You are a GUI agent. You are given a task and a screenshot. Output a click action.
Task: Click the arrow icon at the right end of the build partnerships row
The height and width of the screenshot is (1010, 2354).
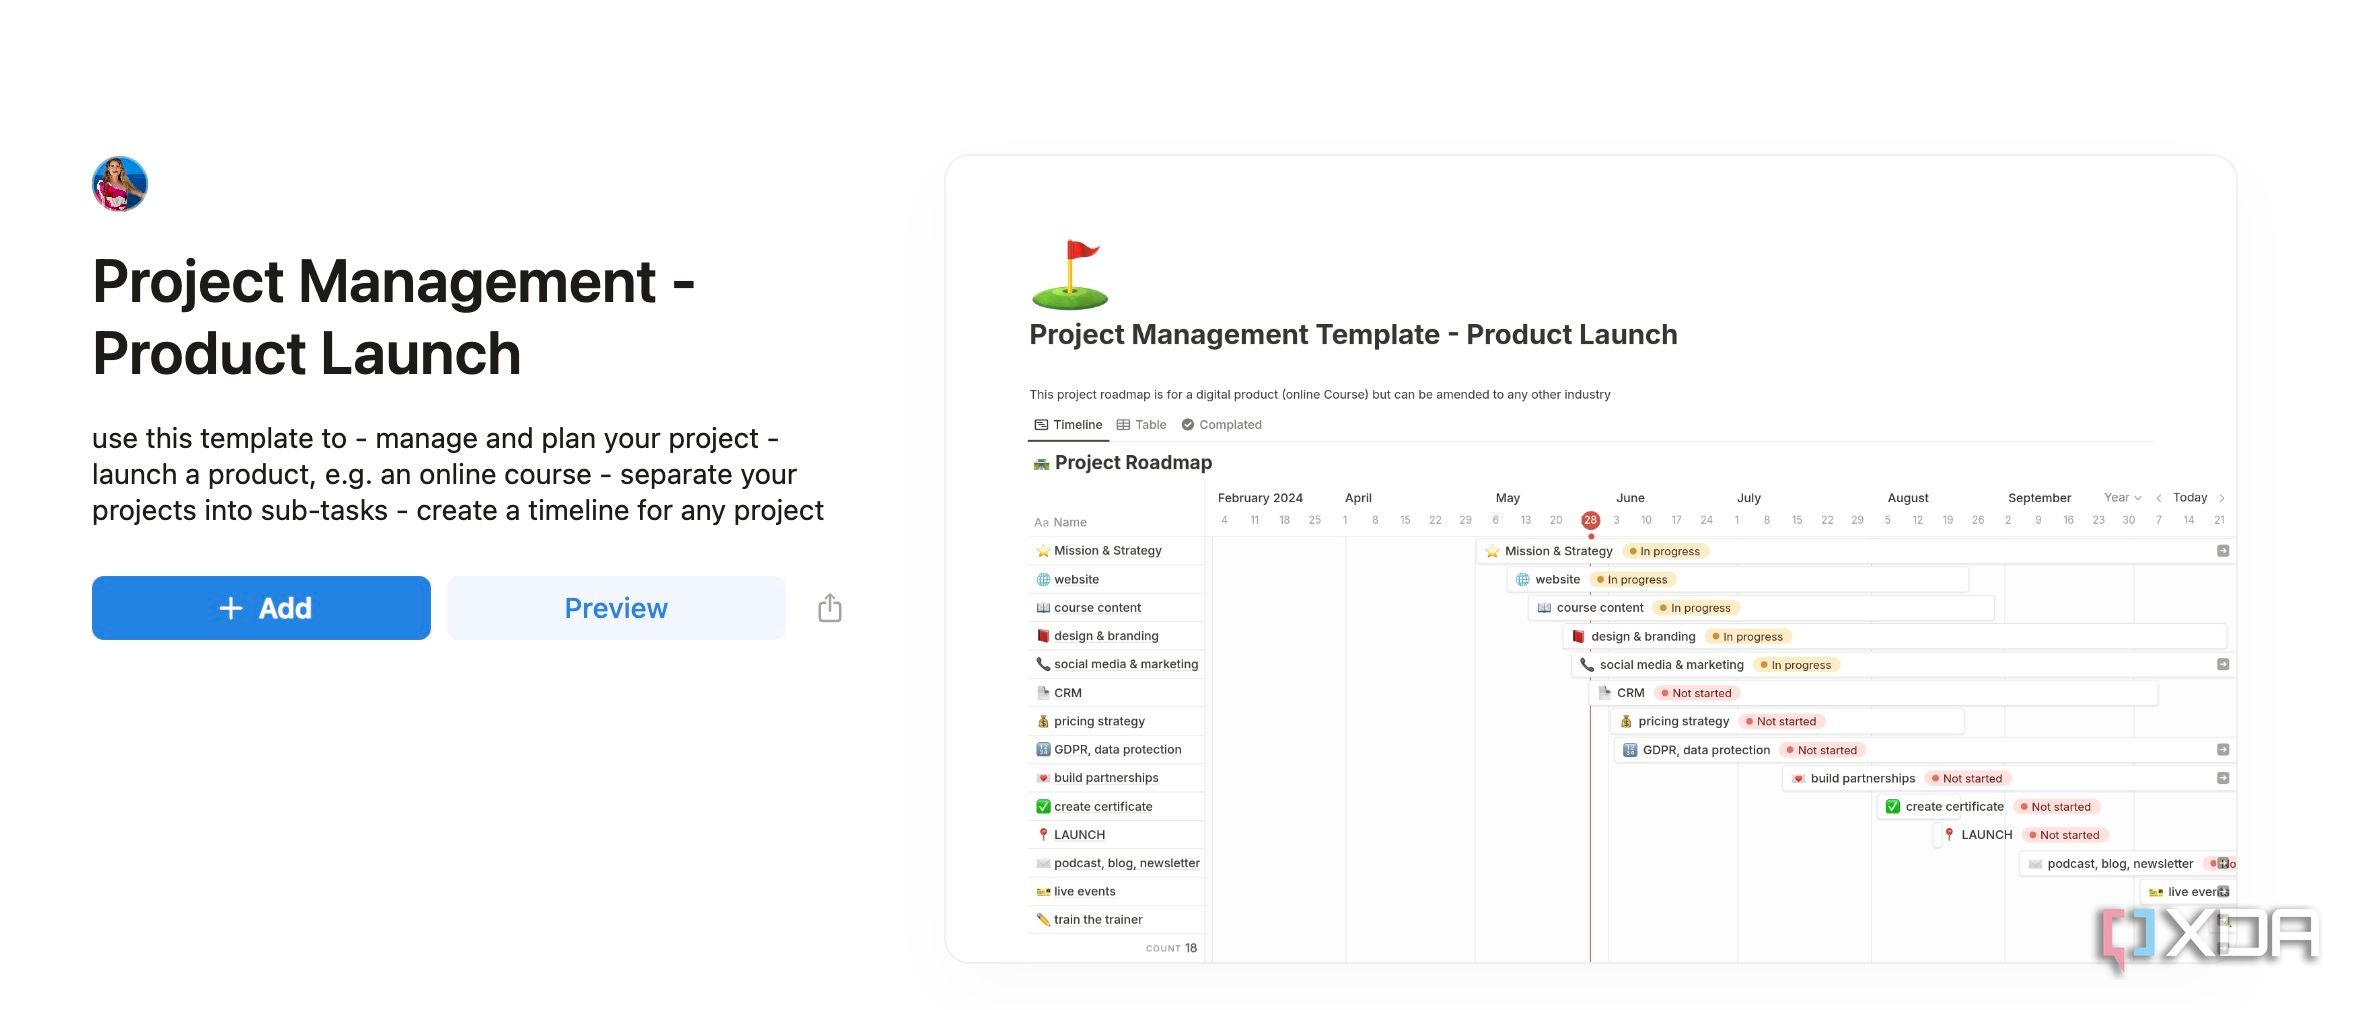click(x=2222, y=778)
